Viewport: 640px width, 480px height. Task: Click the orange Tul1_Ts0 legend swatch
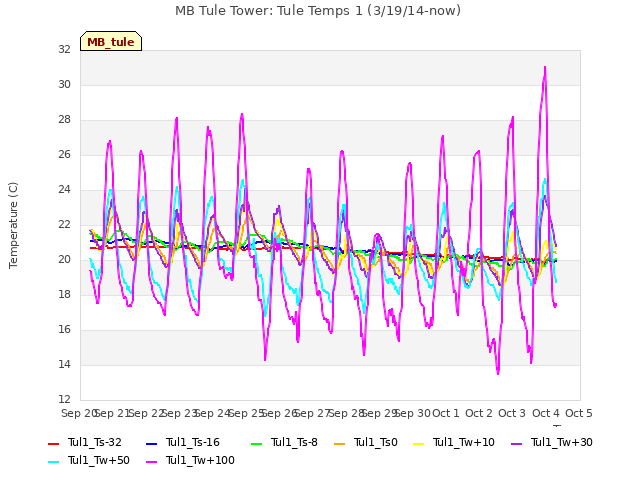click(x=340, y=444)
